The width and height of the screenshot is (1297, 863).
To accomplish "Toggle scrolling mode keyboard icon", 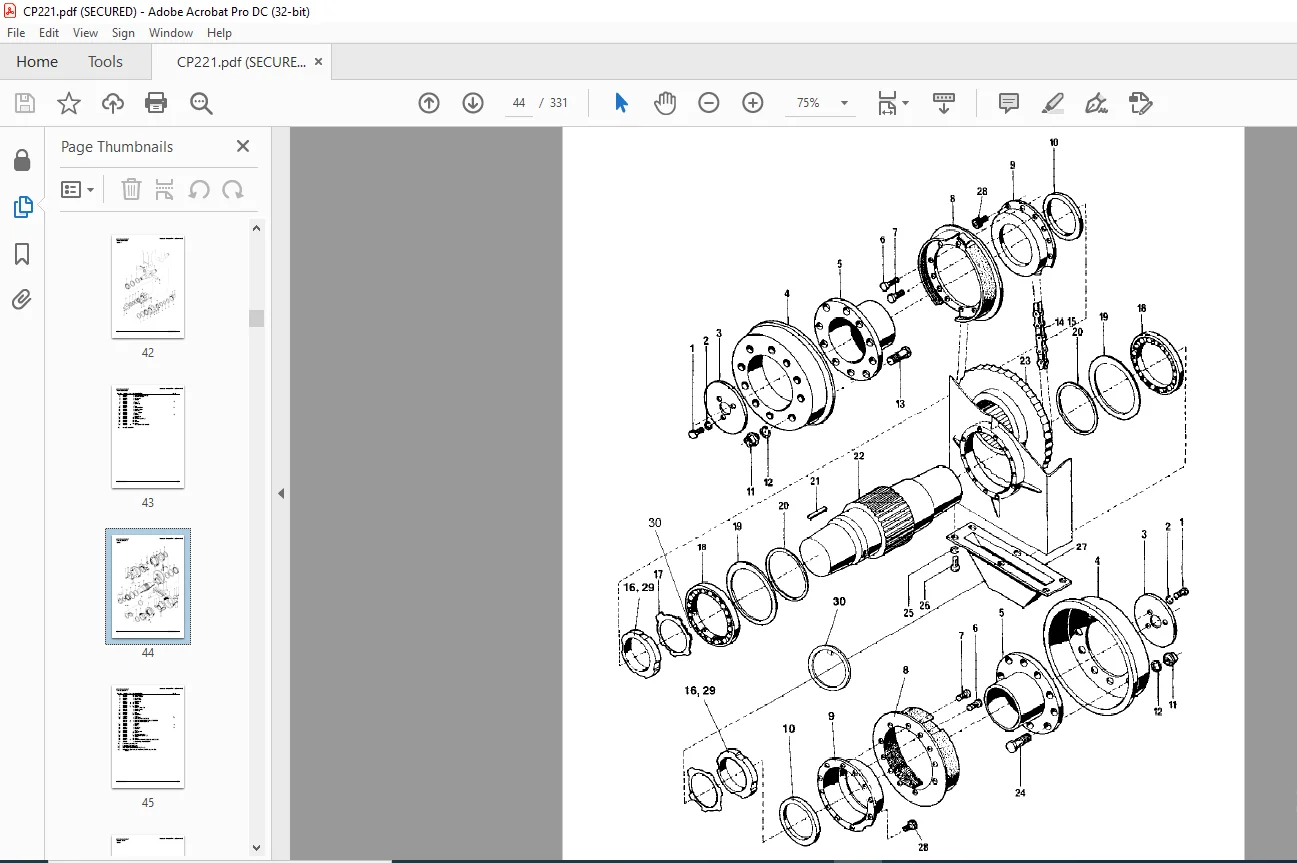I will 944,103.
